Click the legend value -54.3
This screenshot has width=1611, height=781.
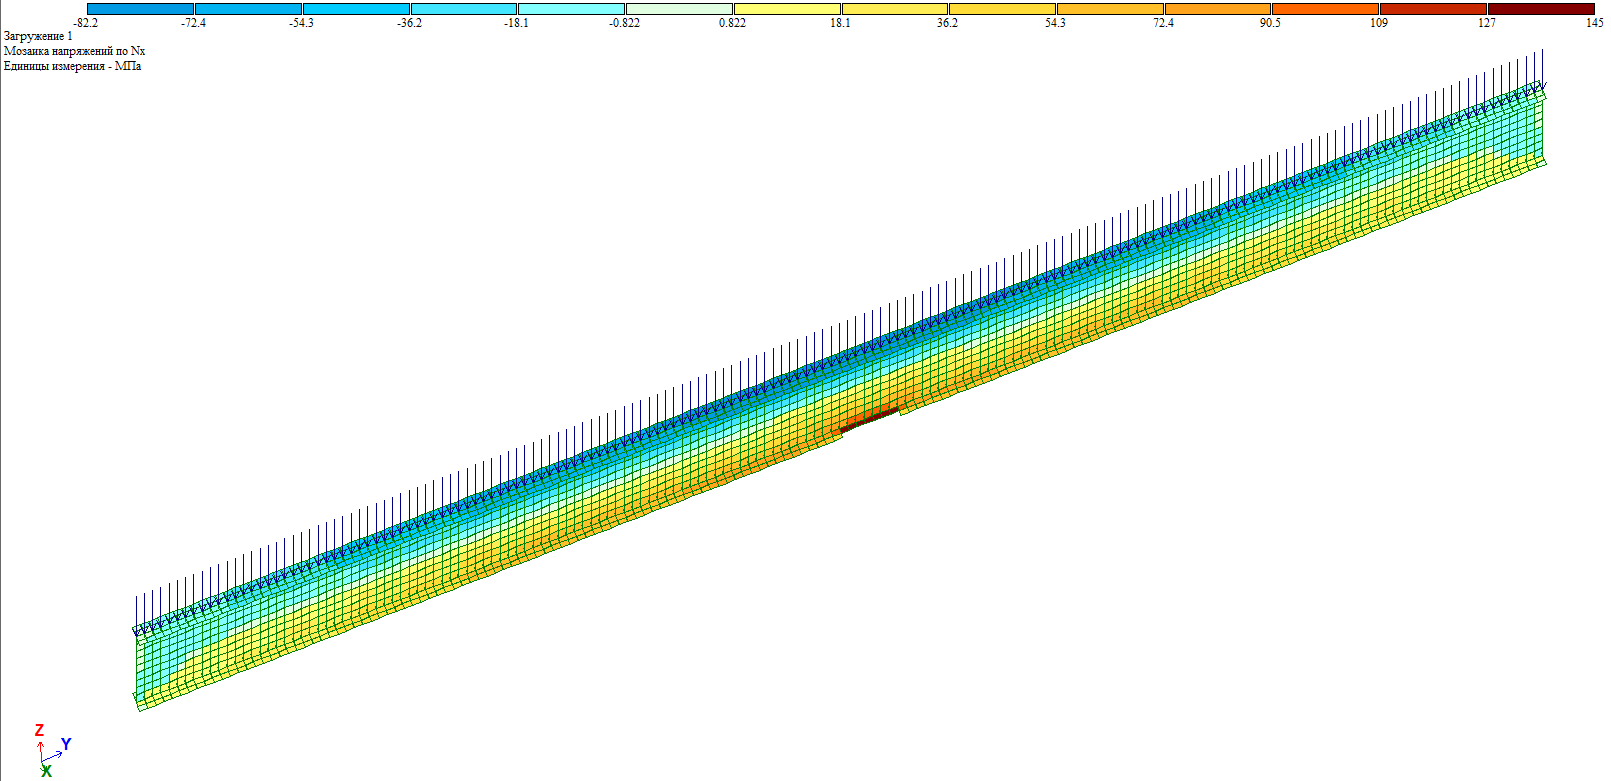click(x=301, y=23)
